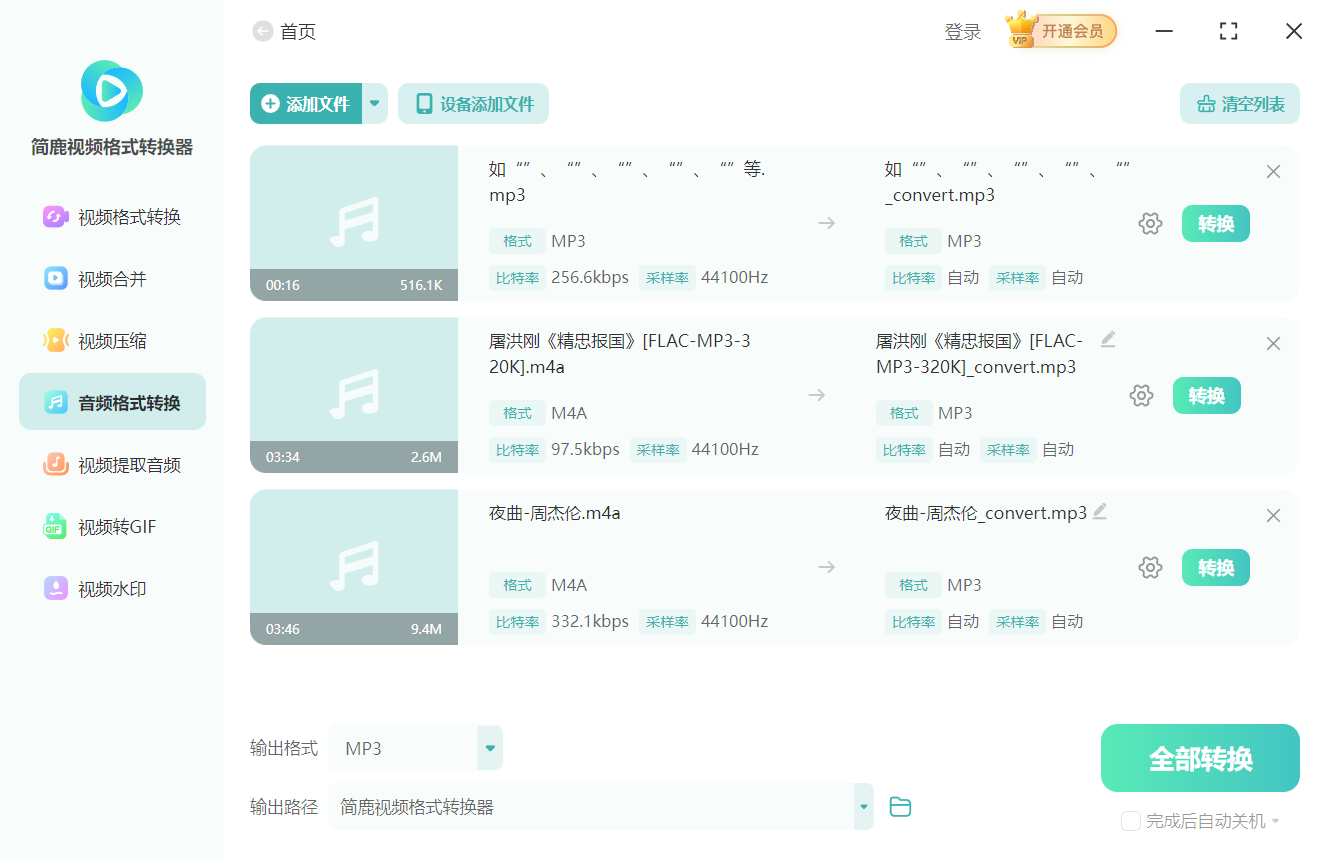The height and width of the screenshot is (860, 1326).
Task: Convert 夜曲-周杰伦 with its 转换 button
Action: [x=1216, y=568]
